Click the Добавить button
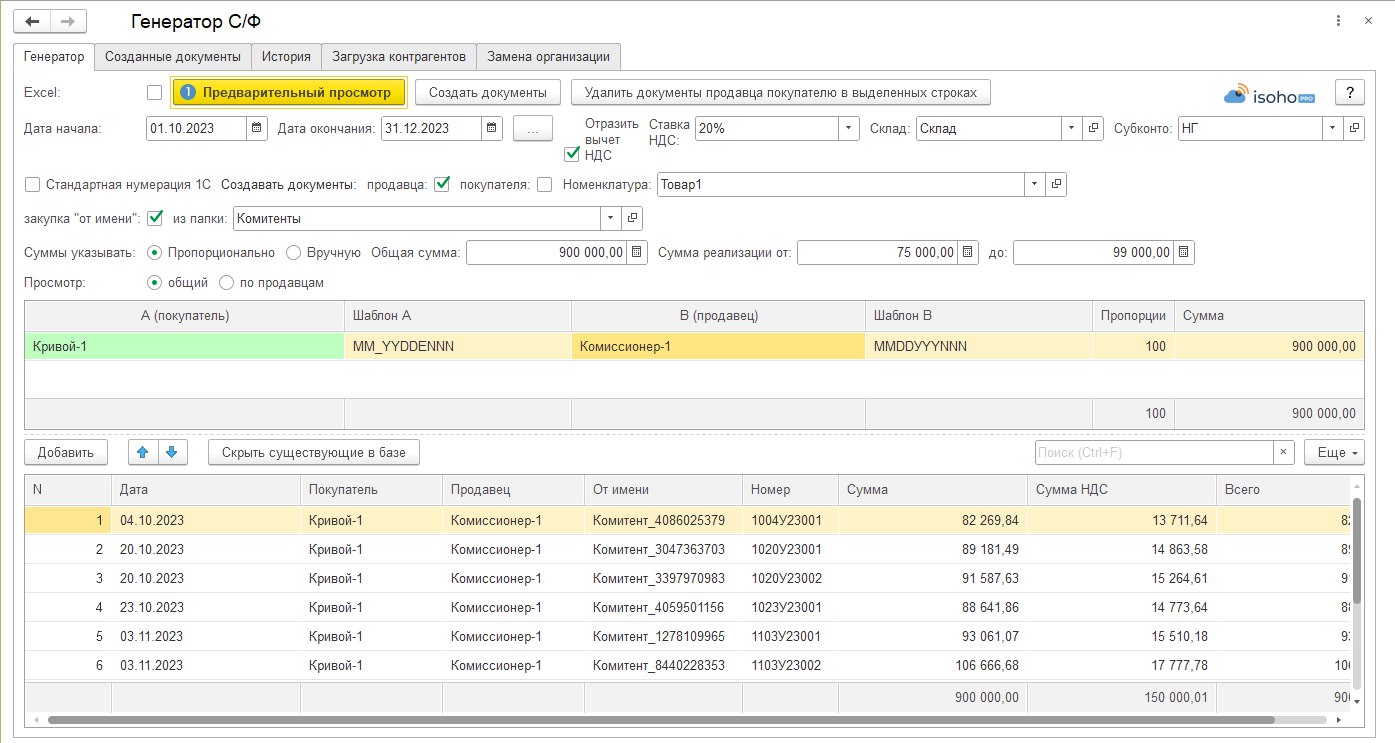 click(x=65, y=453)
